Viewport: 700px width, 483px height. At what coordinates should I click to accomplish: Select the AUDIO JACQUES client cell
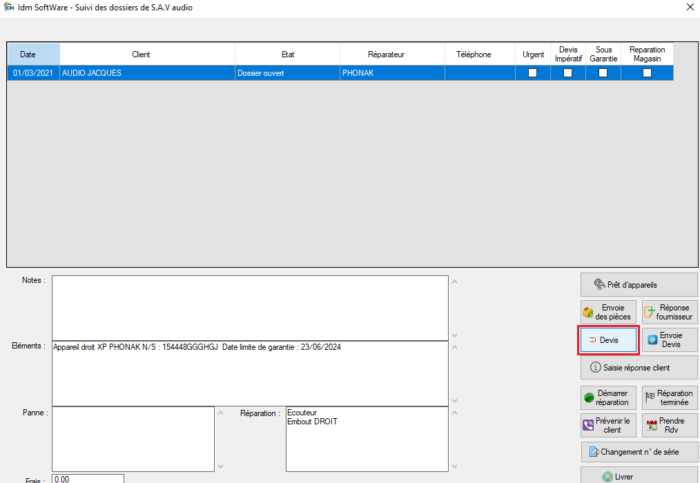pyautogui.click(x=147, y=73)
